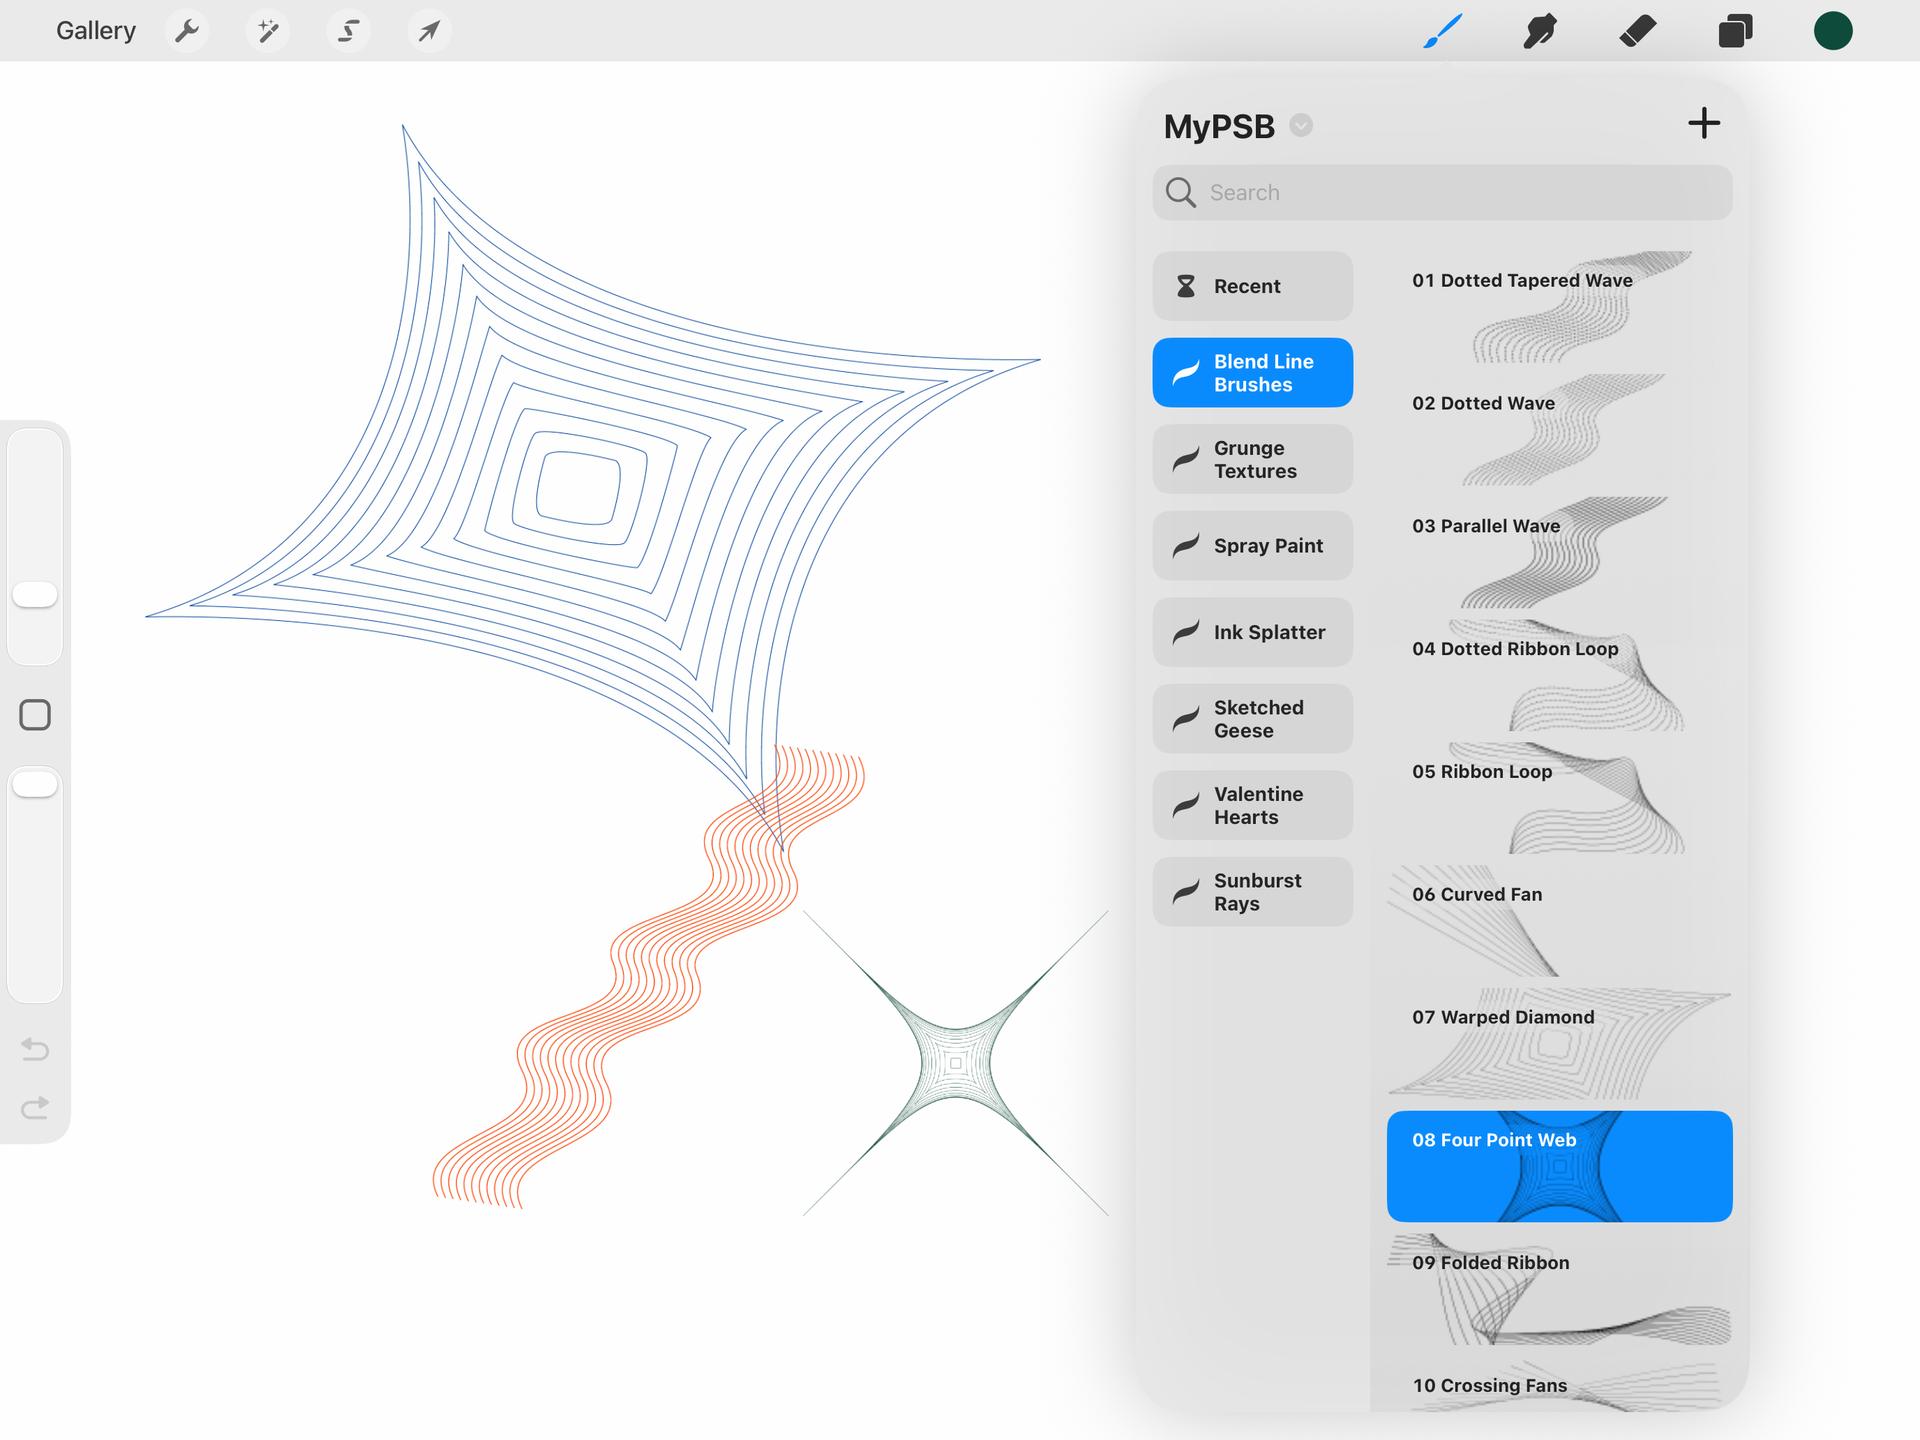The height and width of the screenshot is (1440, 1920).
Task: Select the Eraser tool
Action: point(1638,31)
